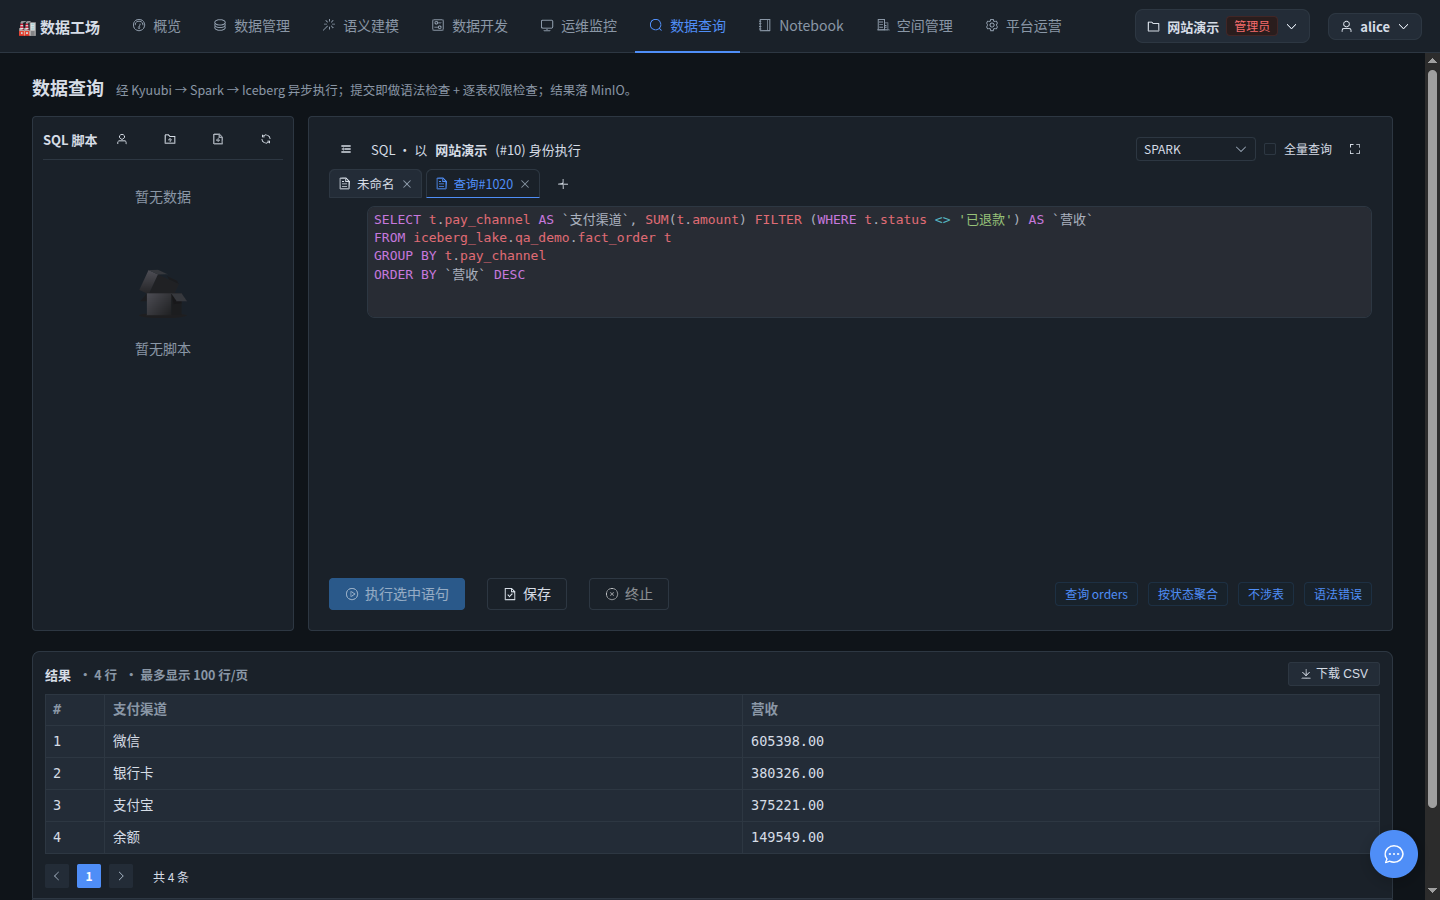
Task: Click the 375221.00 revenue value
Action: coord(787,805)
